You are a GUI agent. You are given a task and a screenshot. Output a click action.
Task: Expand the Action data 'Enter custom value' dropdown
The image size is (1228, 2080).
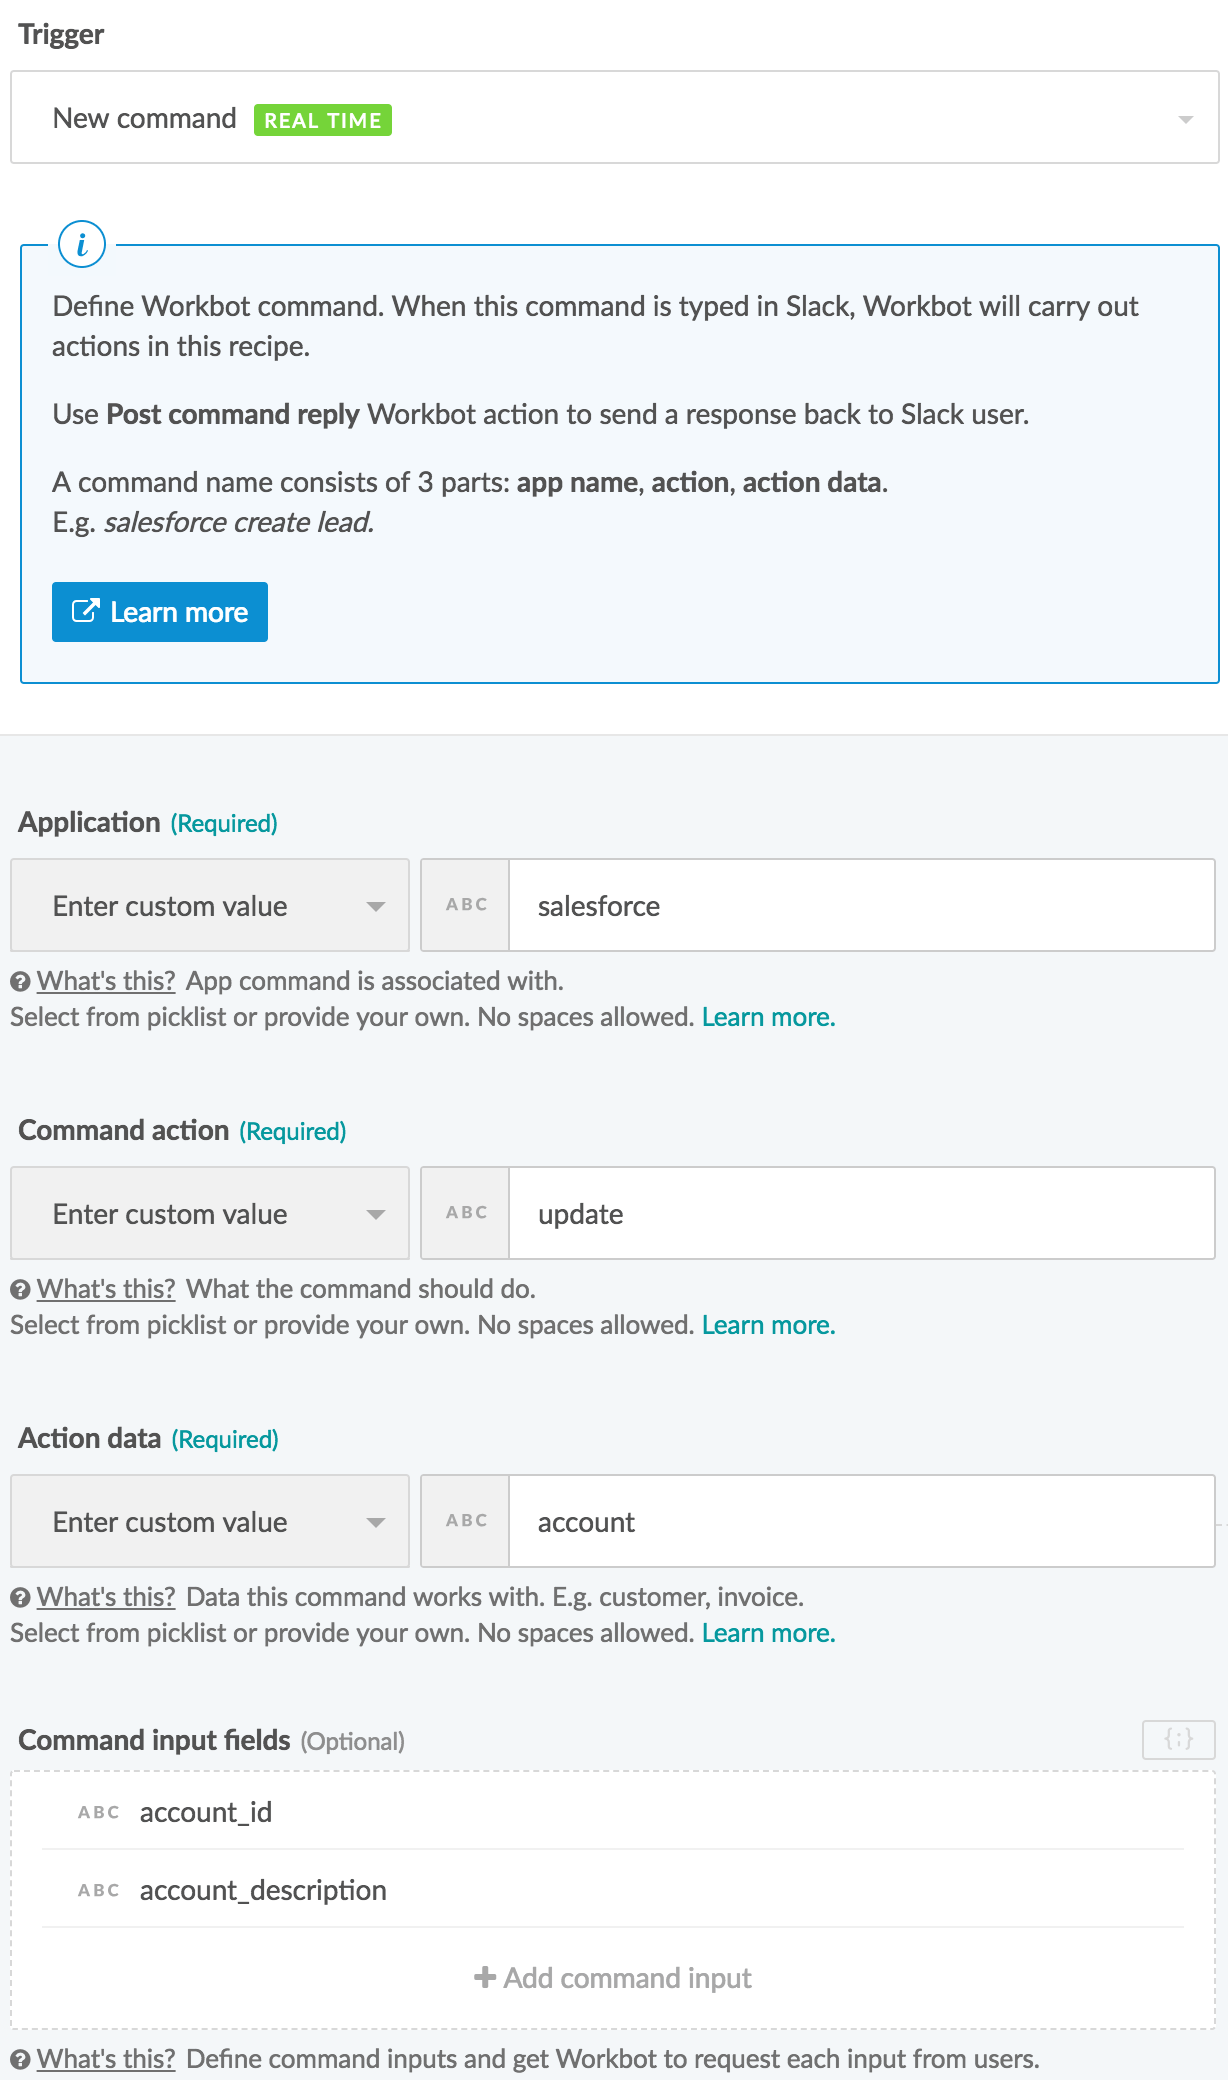210,1521
